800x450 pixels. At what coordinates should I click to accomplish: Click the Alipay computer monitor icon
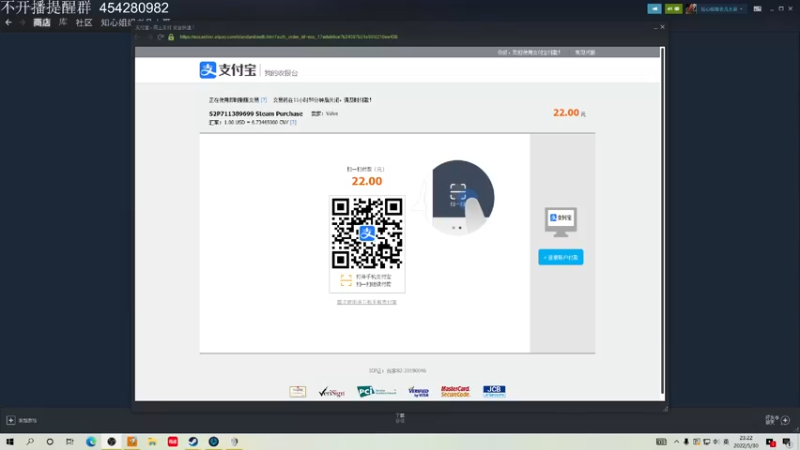(x=561, y=222)
